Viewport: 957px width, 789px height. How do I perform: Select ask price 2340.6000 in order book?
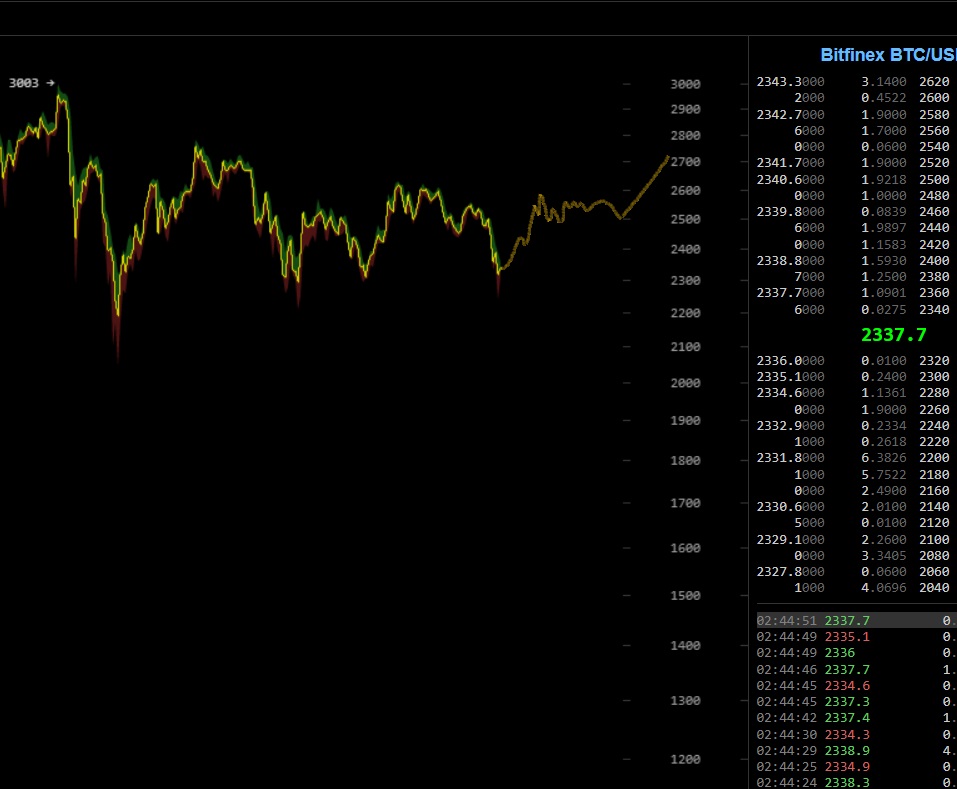(x=790, y=180)
